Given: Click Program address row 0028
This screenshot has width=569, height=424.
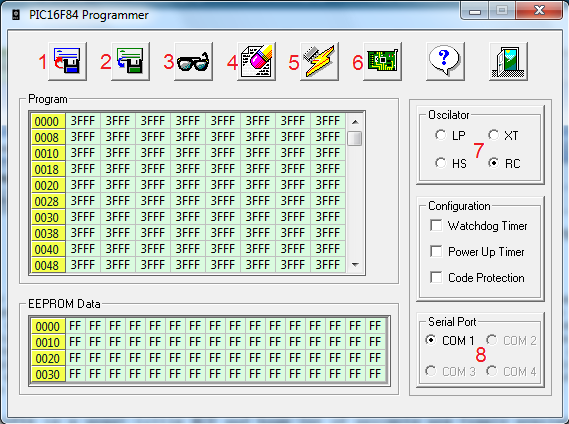Looking at the screenshot, I should 48,201.
